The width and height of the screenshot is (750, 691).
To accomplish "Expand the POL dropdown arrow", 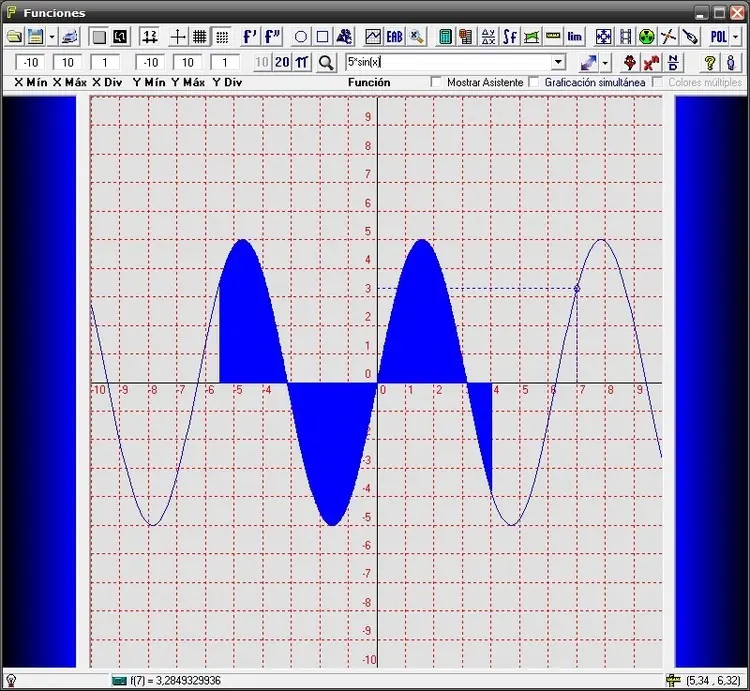I will [735, 36].
